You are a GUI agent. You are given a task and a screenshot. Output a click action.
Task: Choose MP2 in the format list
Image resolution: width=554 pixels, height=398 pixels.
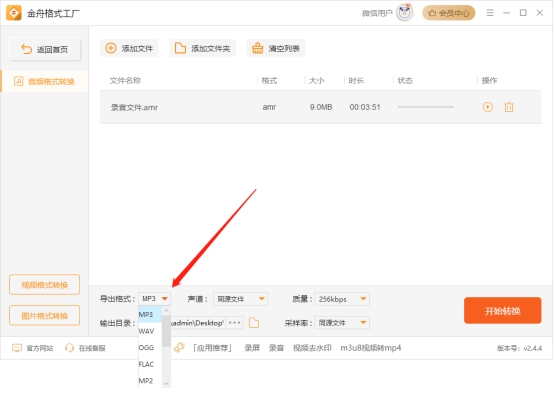(x=150, y=381)
